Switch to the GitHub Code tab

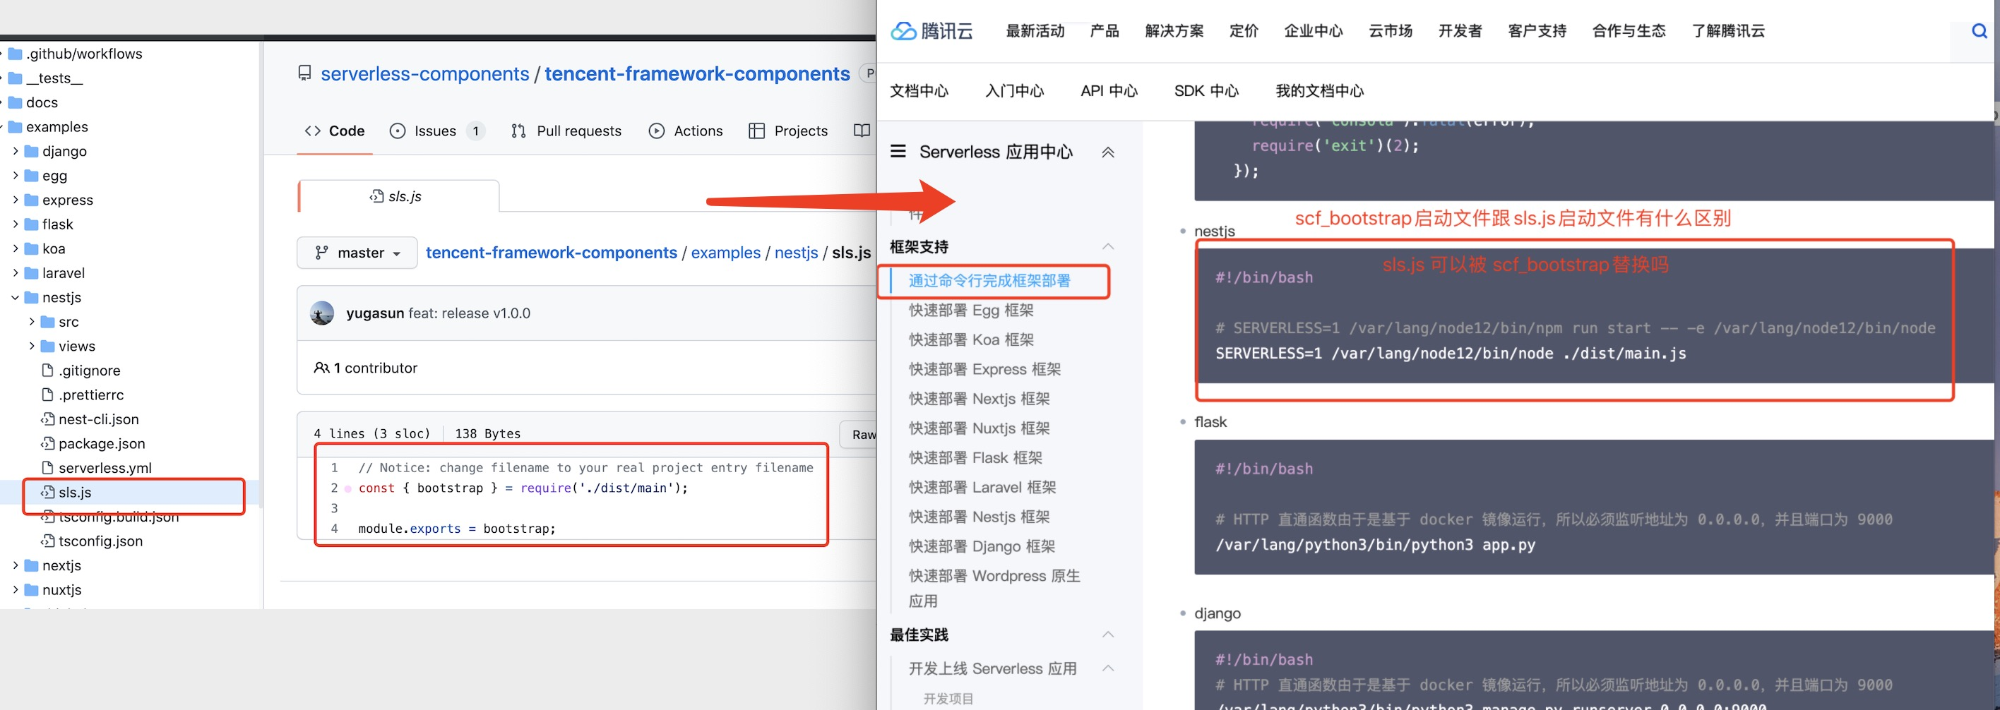(x=335, y=131)
